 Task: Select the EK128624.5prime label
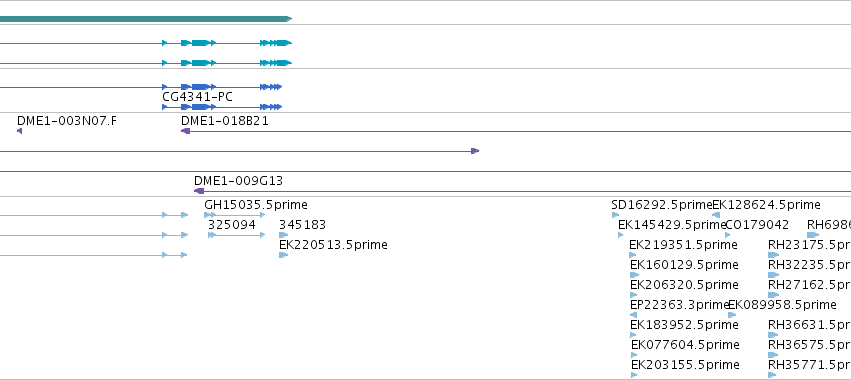(x=766, y=205)
